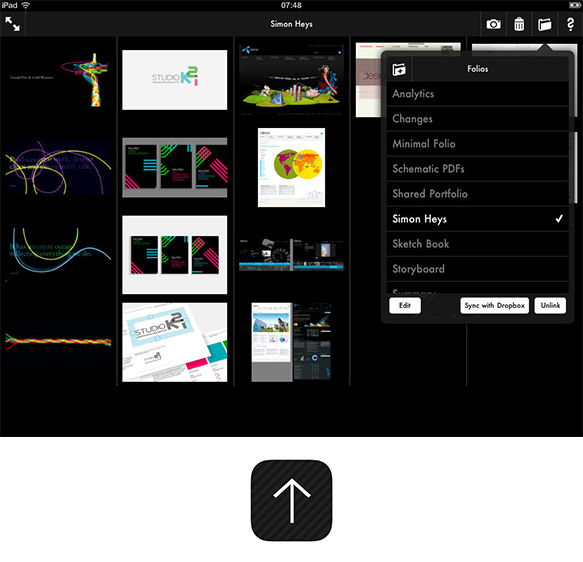The image size is (583, 562).
Task: Open the Sketch Book folio
Action: click(477, 244)
